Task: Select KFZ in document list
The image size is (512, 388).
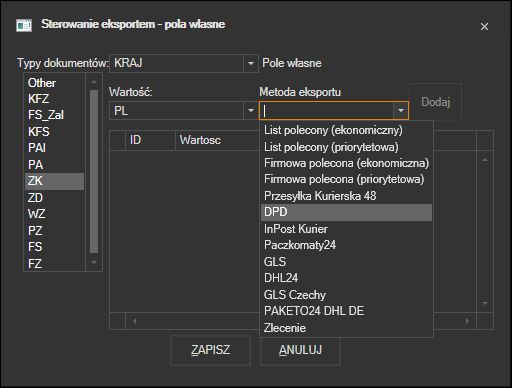Action: [54, 99]
